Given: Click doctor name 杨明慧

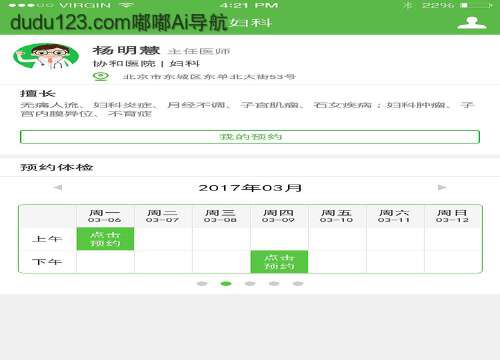Looking at the screenshot, I should point(126,50).
